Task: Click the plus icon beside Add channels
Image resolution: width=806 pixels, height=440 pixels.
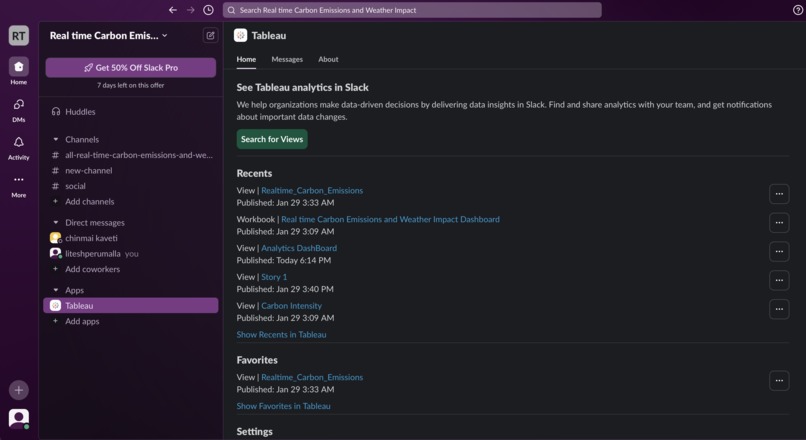Action: coord(56,201)
